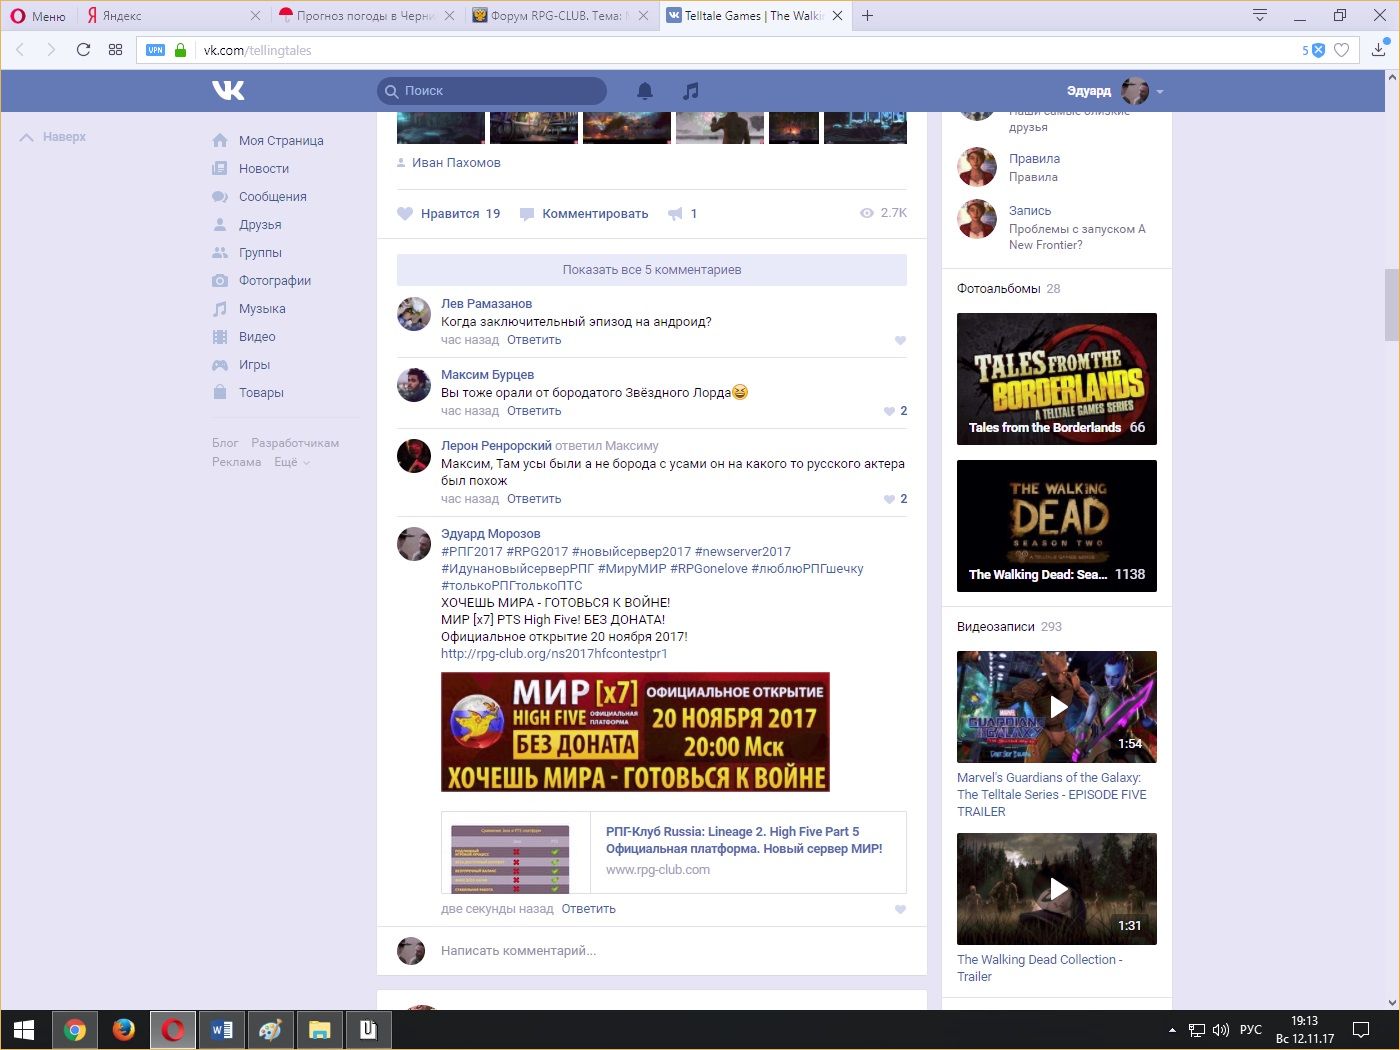The height and width of the screenshot is (1050, 1400).
Task: Open Opera VPN badge in address bar
Action: coord(155,50)
